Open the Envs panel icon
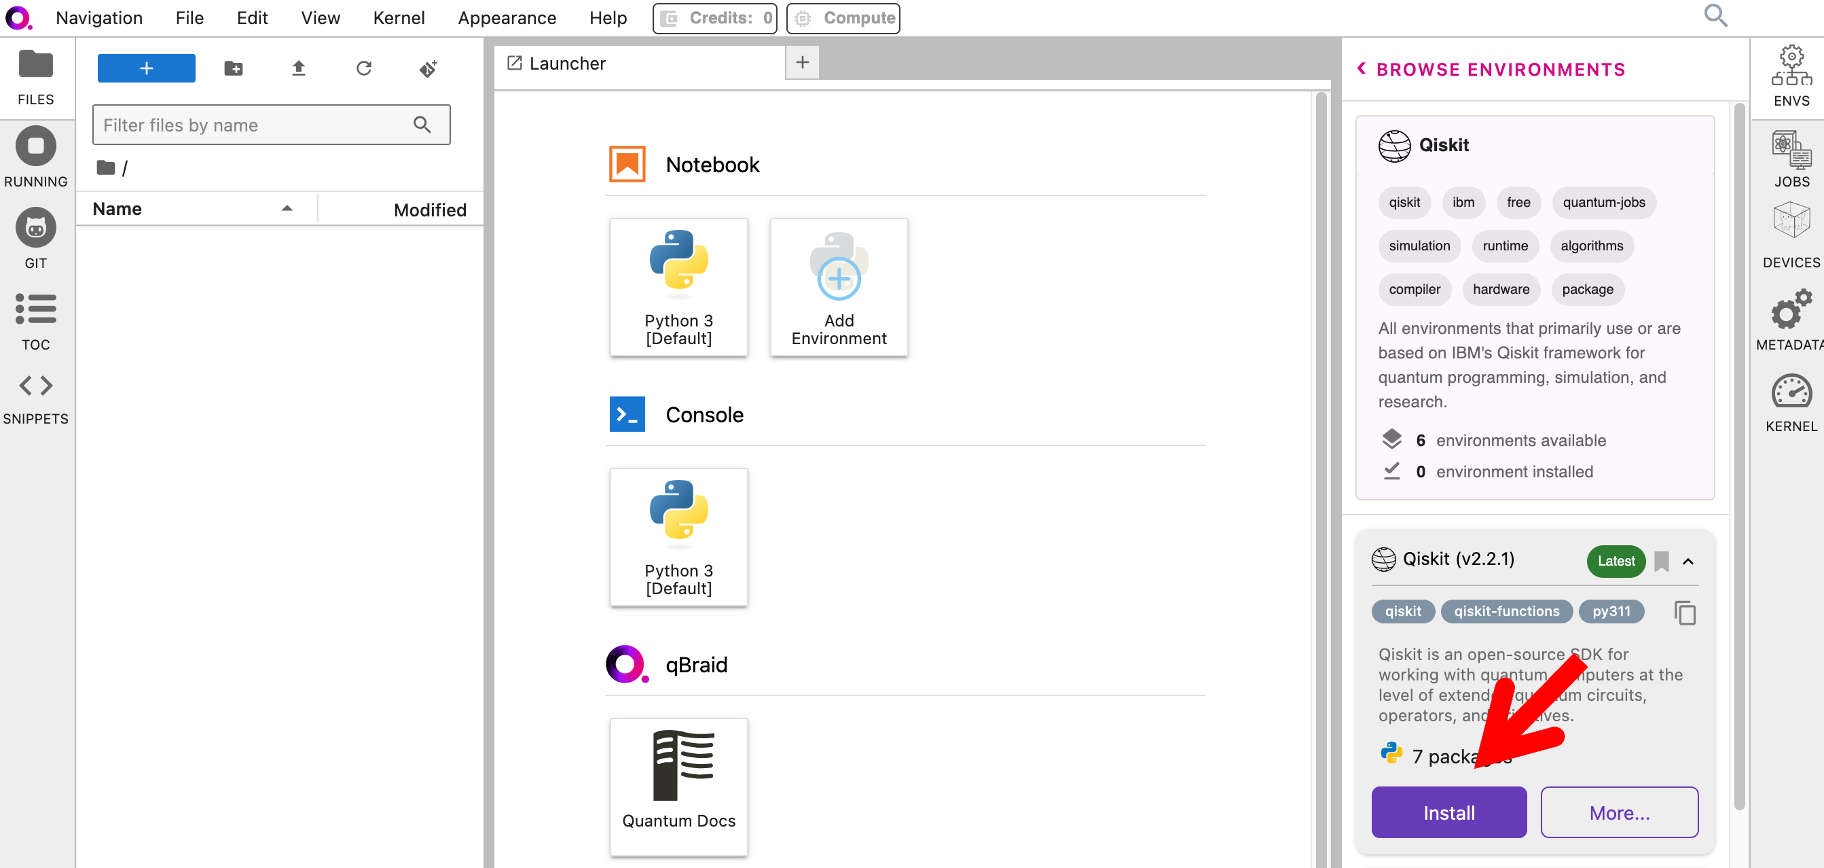Screen dimensions: 1824x868 tap(1792, 76)
